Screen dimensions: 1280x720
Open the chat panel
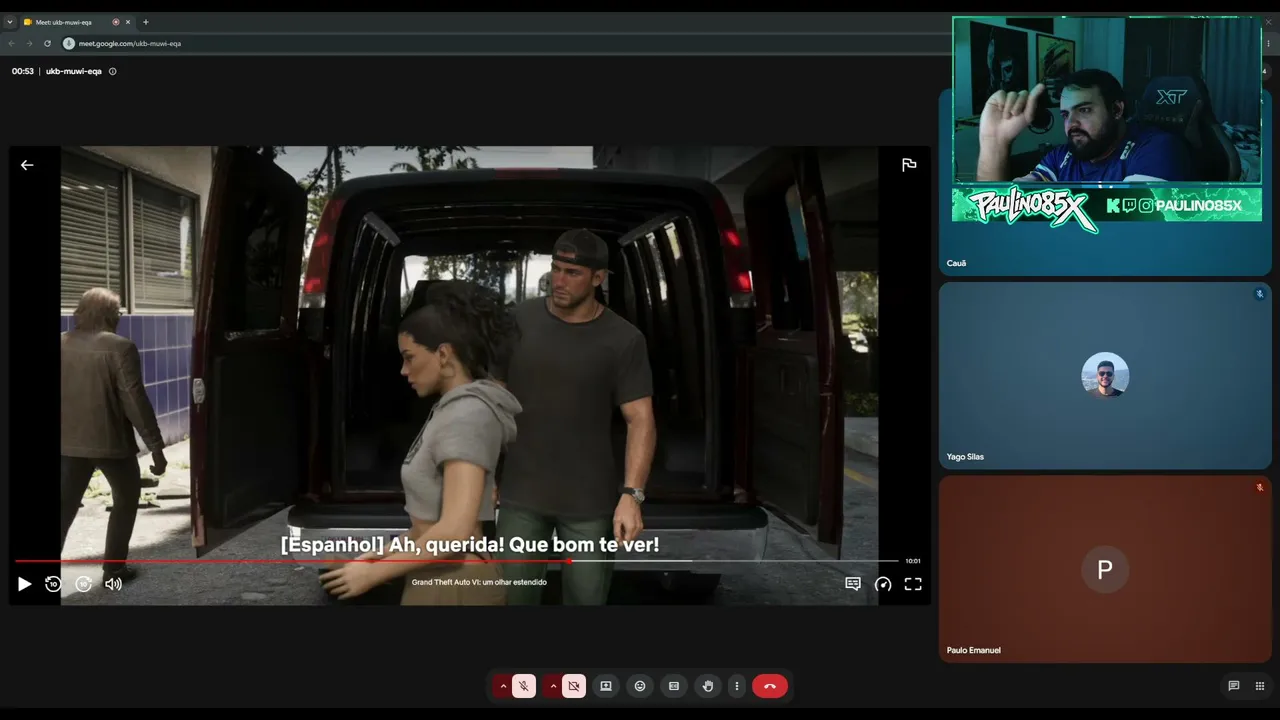click(1234, 686)
